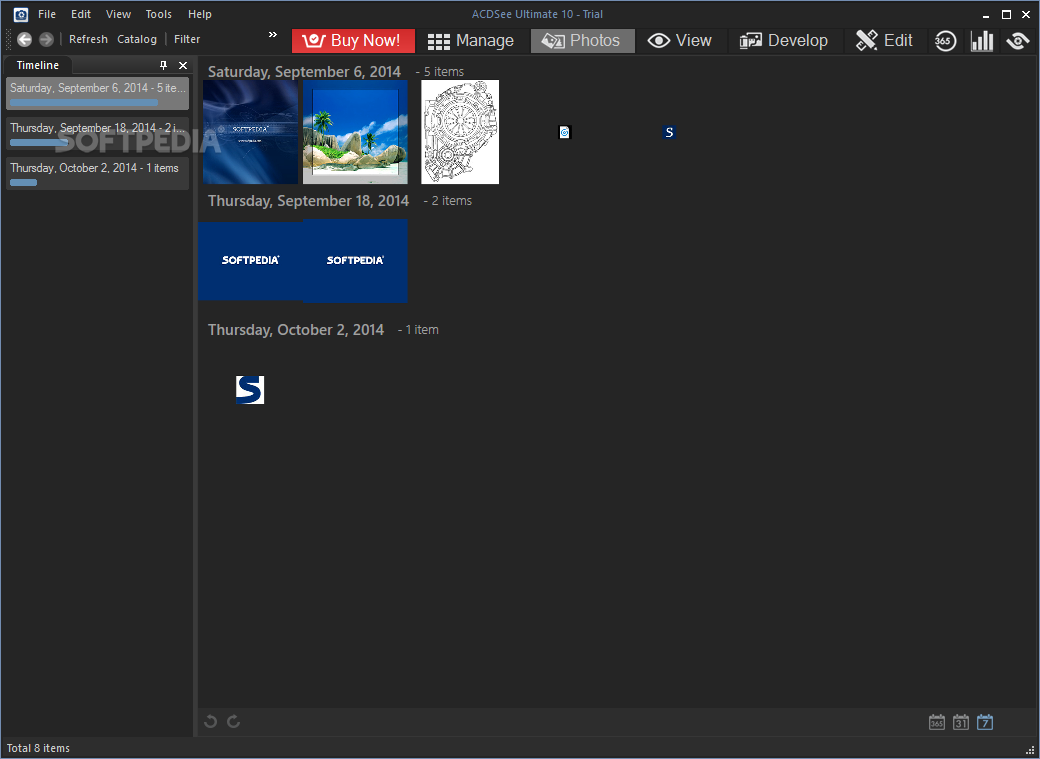Screen dimensions: 1040x759
Task: Close the Timeline panel
Action: click(x=183, y=65)
